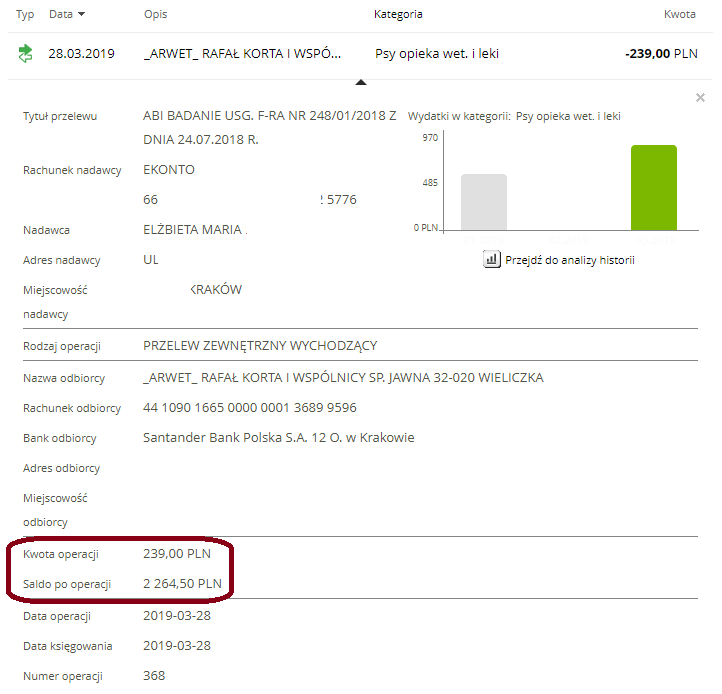Click the description '_ARWET_ RAFAŁ KORTA I WSPÓ...'

242,54
